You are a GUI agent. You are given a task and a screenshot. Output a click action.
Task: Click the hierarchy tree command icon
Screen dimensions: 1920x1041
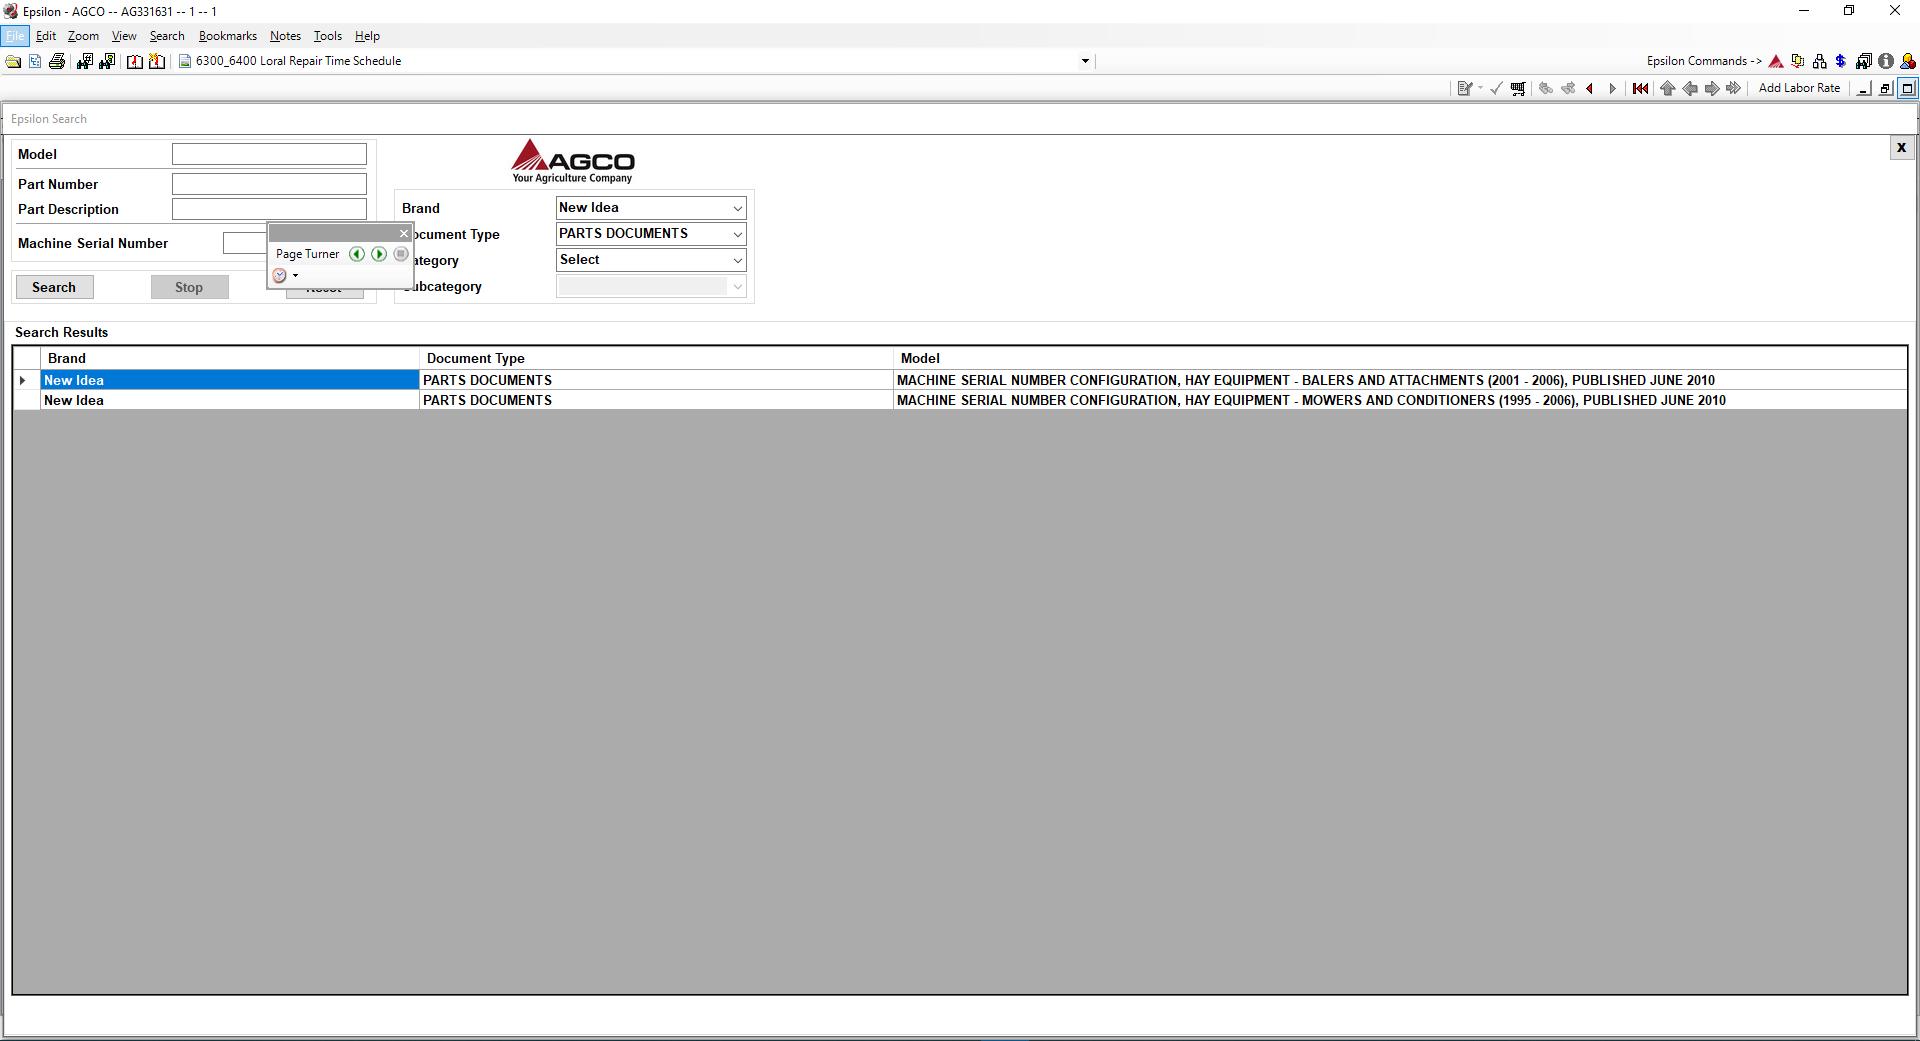[x=1819, y=62]
